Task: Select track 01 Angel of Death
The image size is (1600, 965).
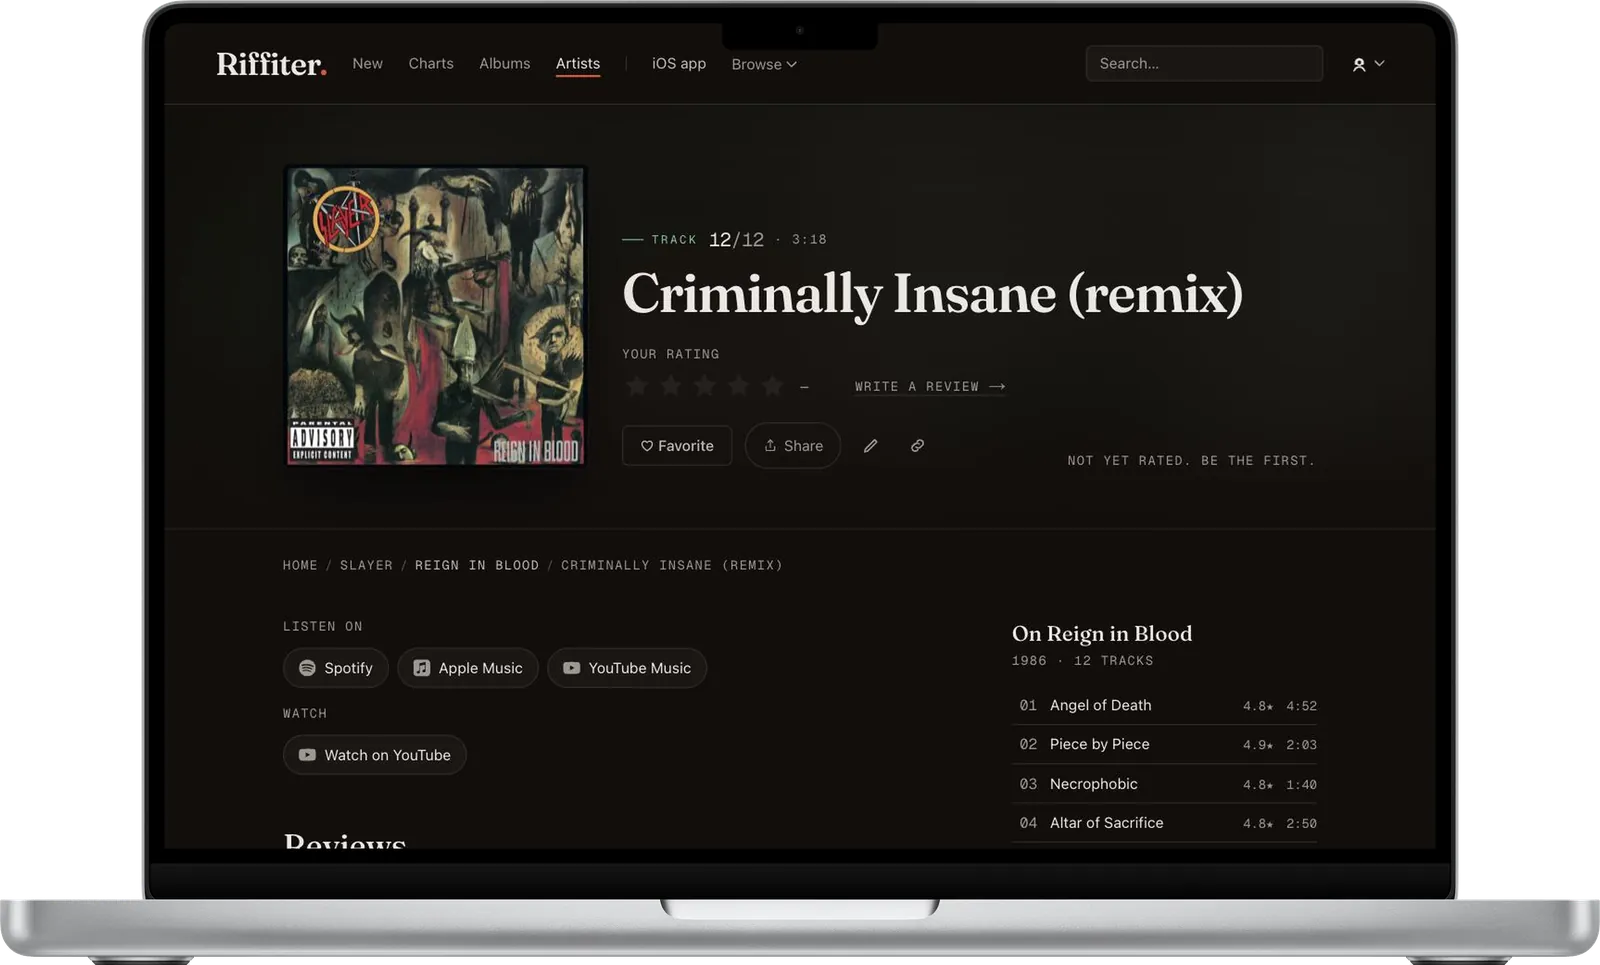Action: [1164, 705]
